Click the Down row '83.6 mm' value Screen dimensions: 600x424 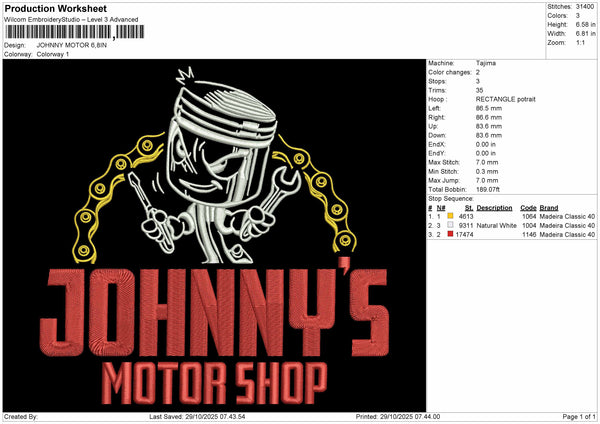pos(489,135)
